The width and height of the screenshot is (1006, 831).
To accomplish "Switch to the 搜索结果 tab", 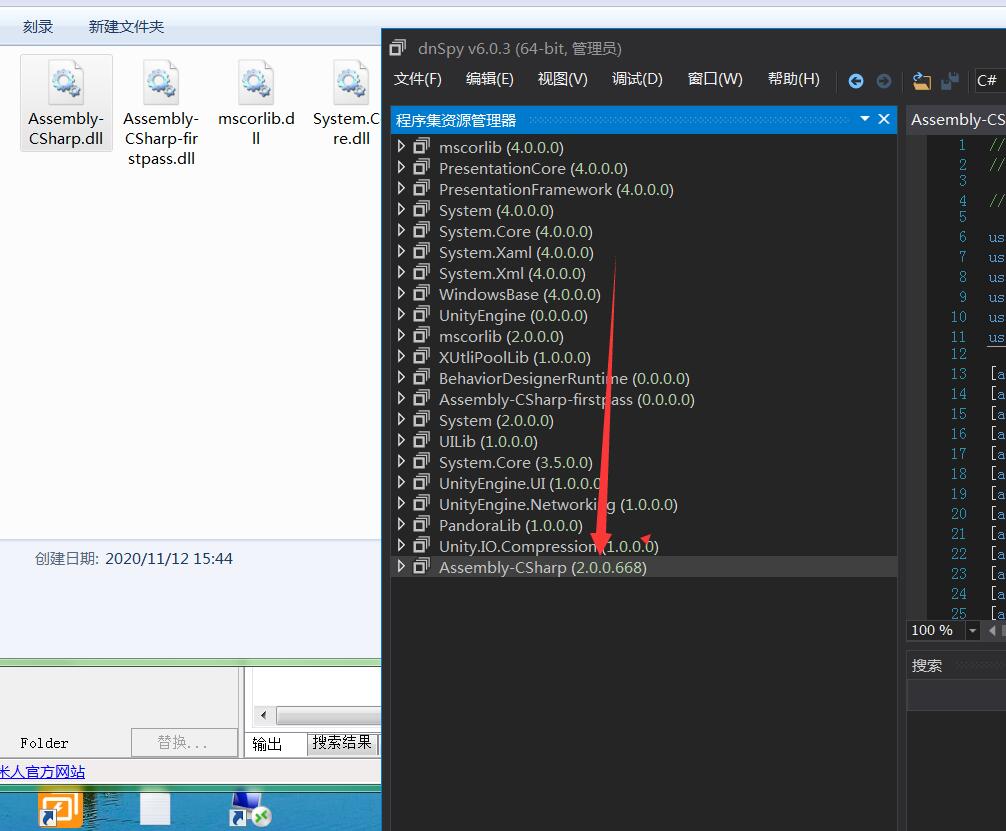I will [342, 743].
